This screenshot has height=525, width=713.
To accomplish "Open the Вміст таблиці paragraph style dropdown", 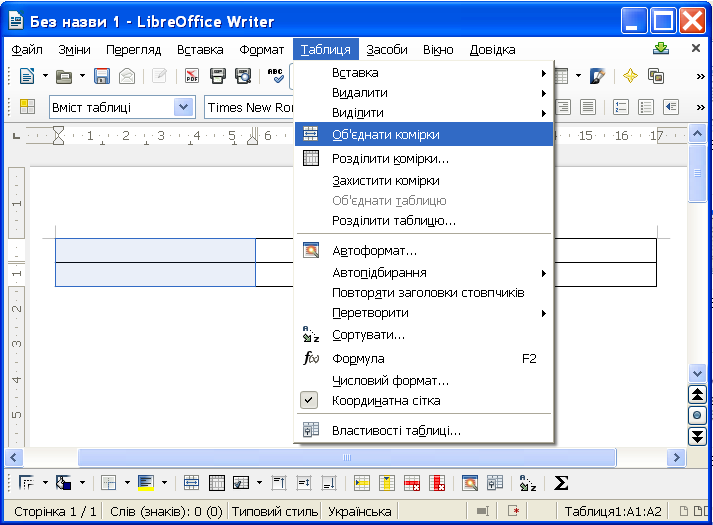I will click(183, 108).
